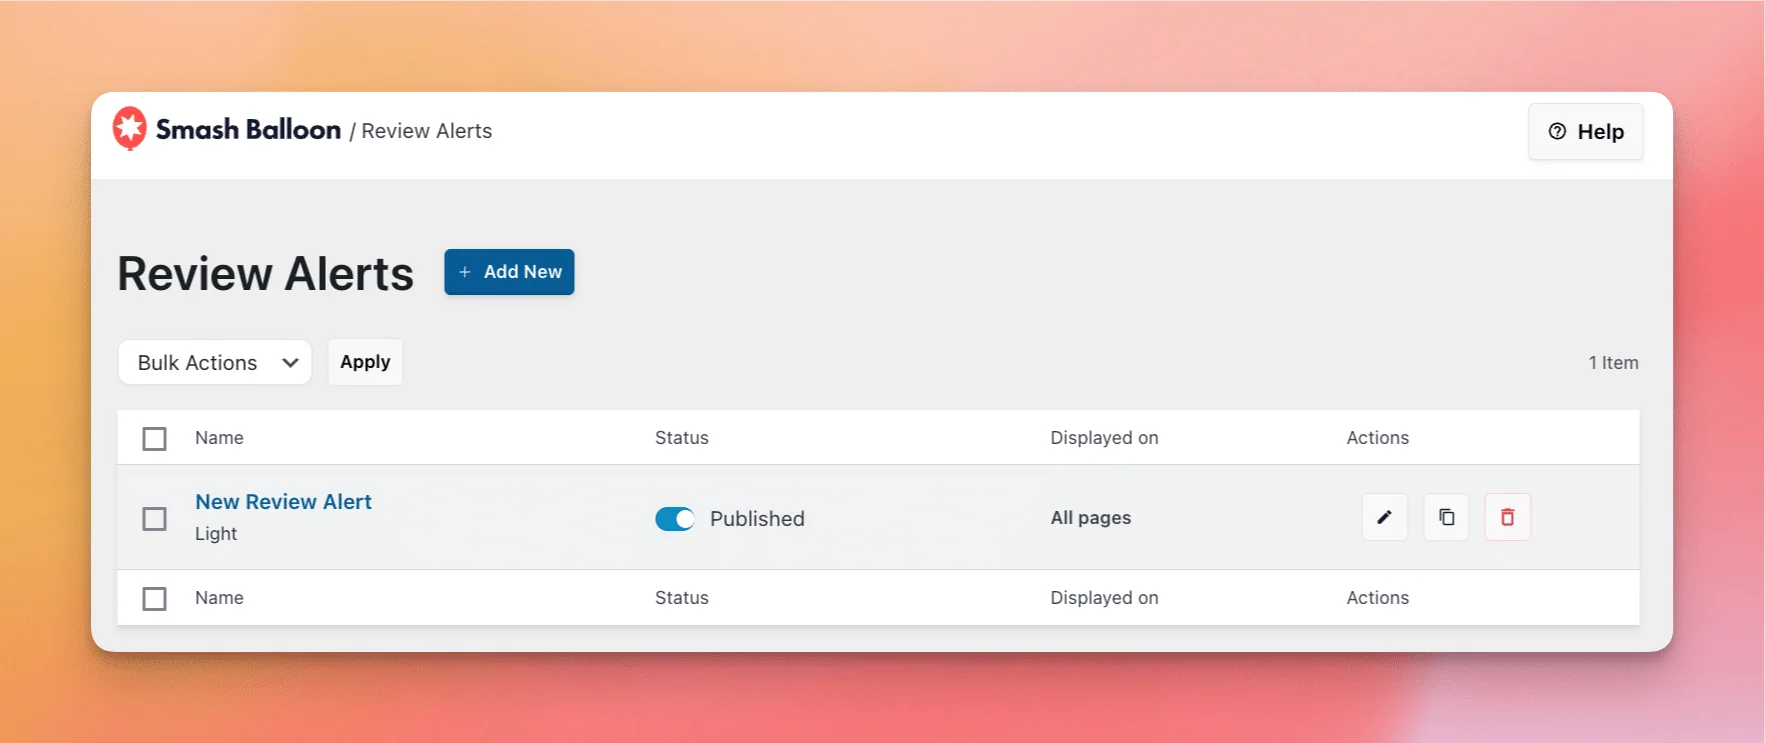
Task: Click the bottom Name column footer
Action: pyautogui.click(x=219, y=598)
